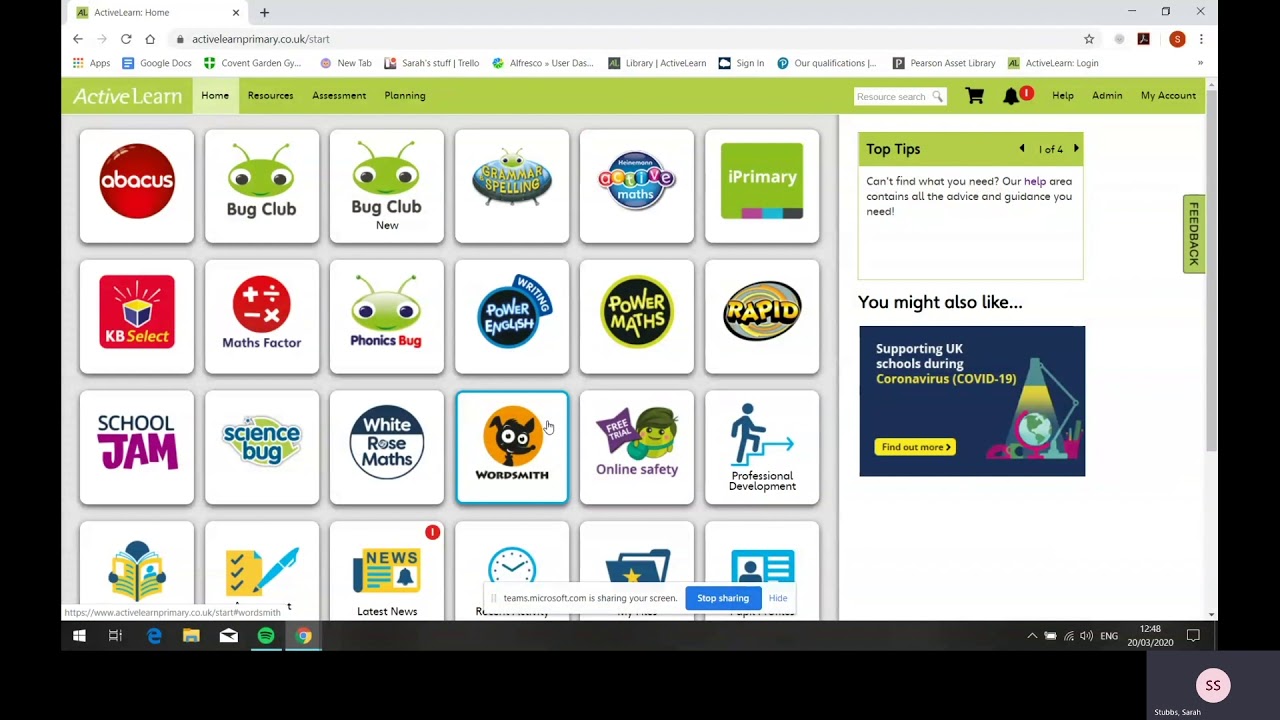Screen dimensions: 1280x720
Task: Open Chrome menu three dots
Action: coord(1201,39)
